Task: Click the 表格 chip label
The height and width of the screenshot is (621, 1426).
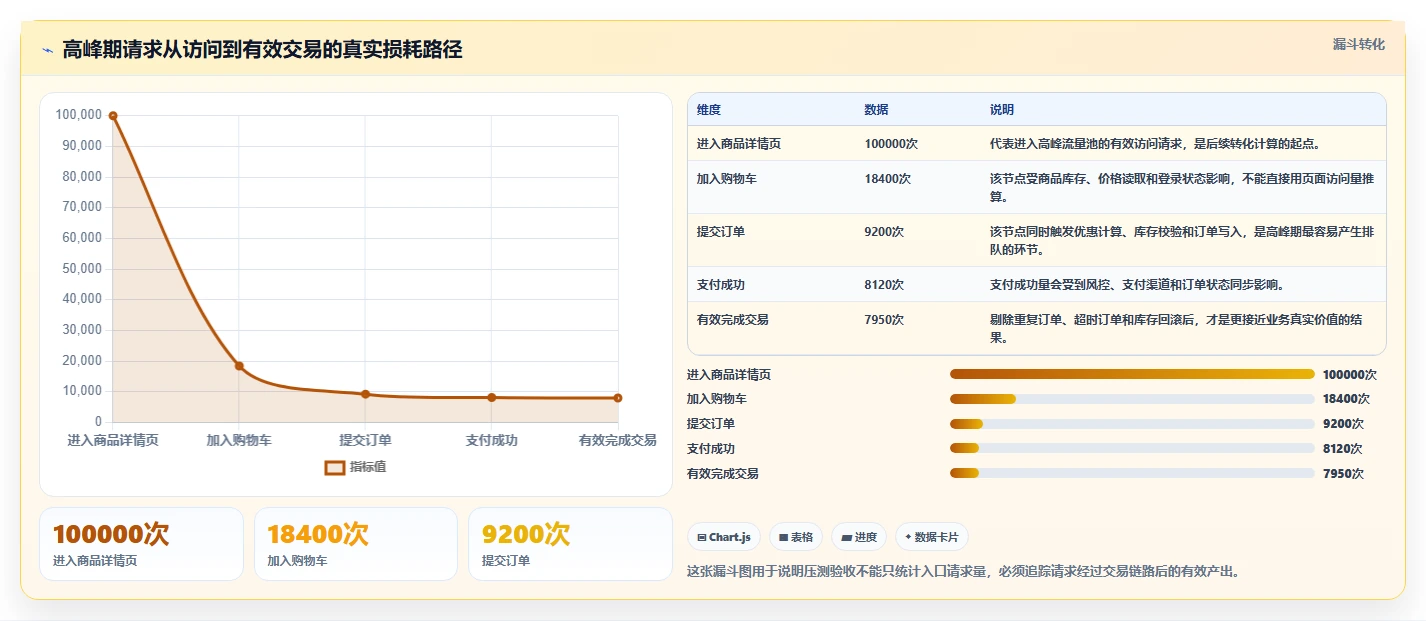Action: tap(802, 538)
